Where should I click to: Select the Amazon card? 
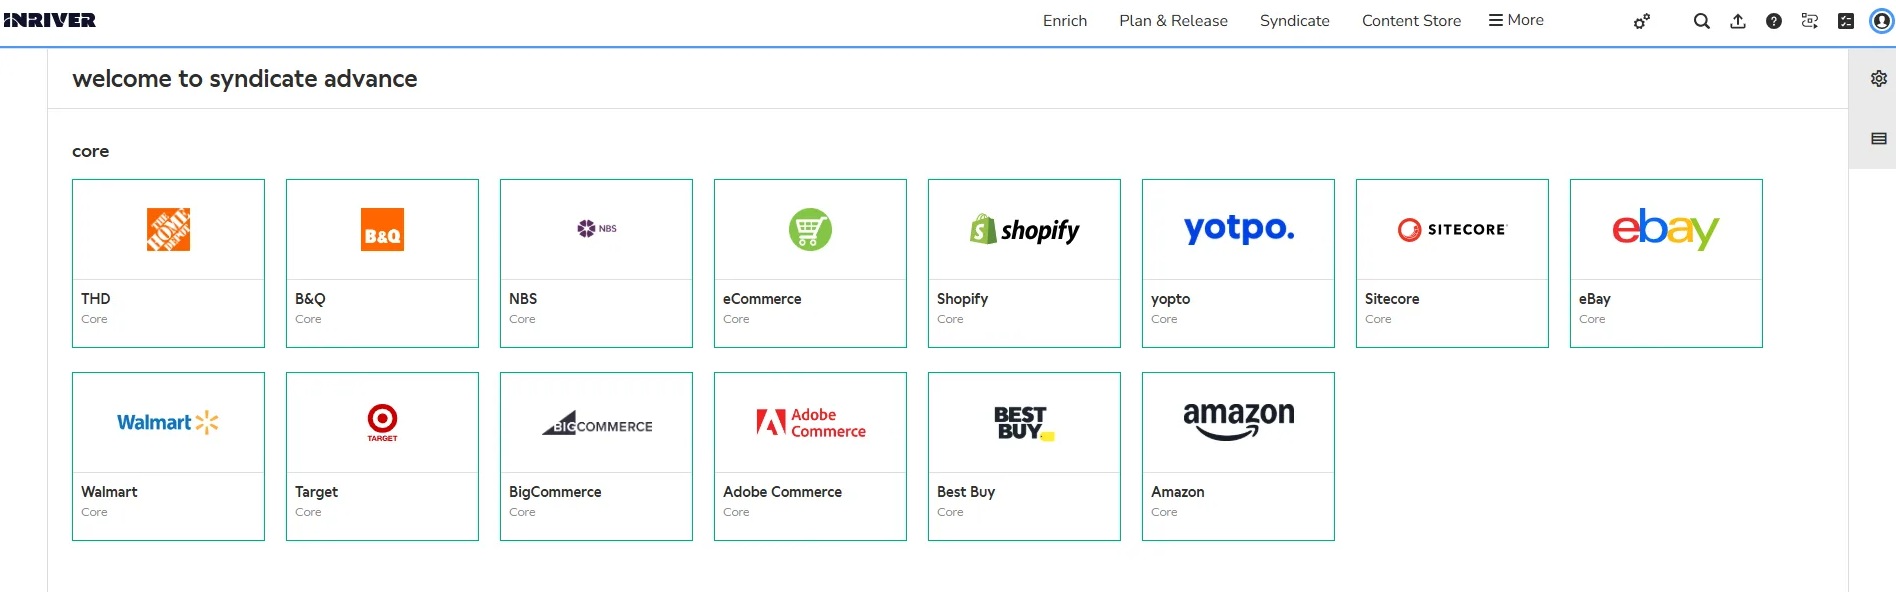click(x=1238, y=456)
